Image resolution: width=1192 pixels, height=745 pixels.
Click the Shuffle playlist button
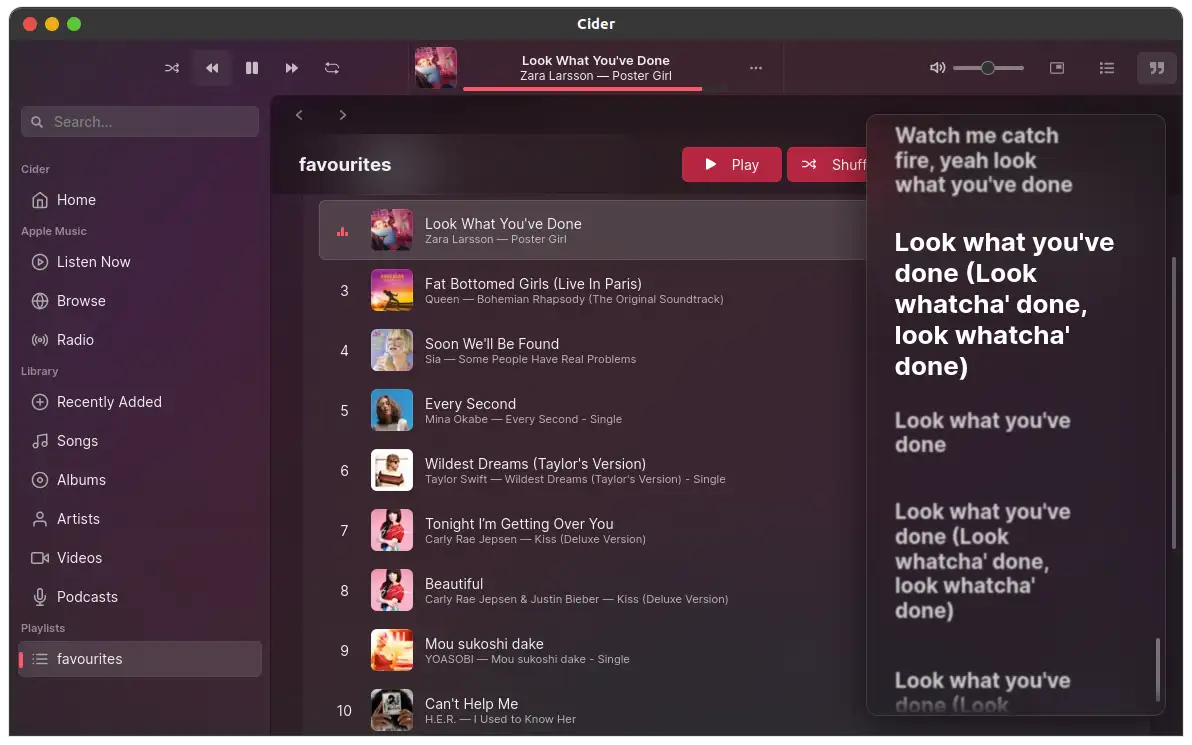(827, 165)
